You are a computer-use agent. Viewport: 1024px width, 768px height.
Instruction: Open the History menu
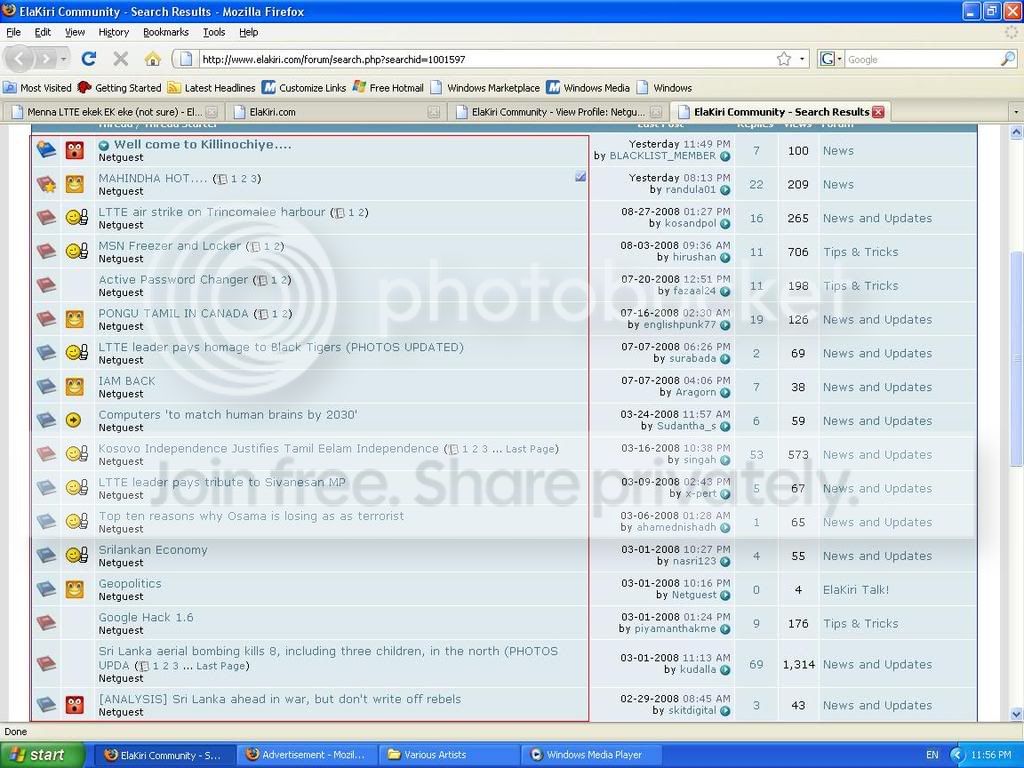click(x=114, y=32)
